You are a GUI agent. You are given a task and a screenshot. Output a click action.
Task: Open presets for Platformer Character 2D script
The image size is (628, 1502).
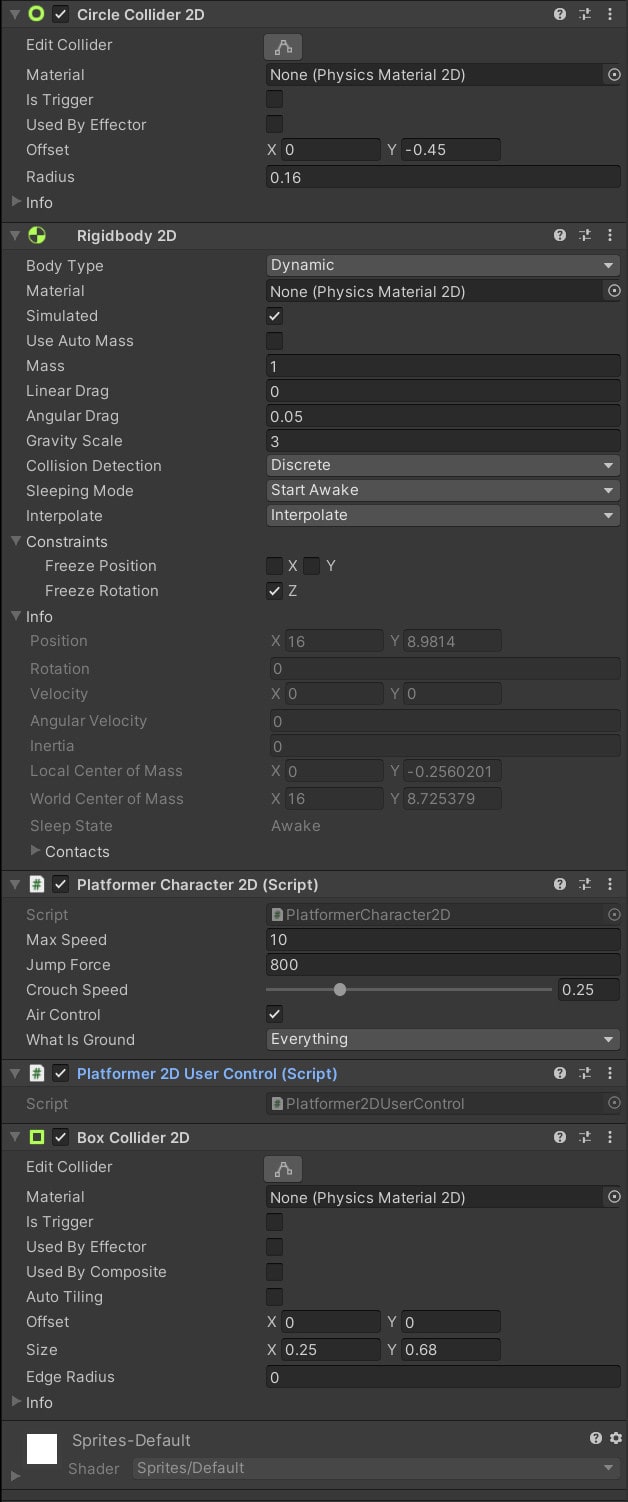coord(585,884)
